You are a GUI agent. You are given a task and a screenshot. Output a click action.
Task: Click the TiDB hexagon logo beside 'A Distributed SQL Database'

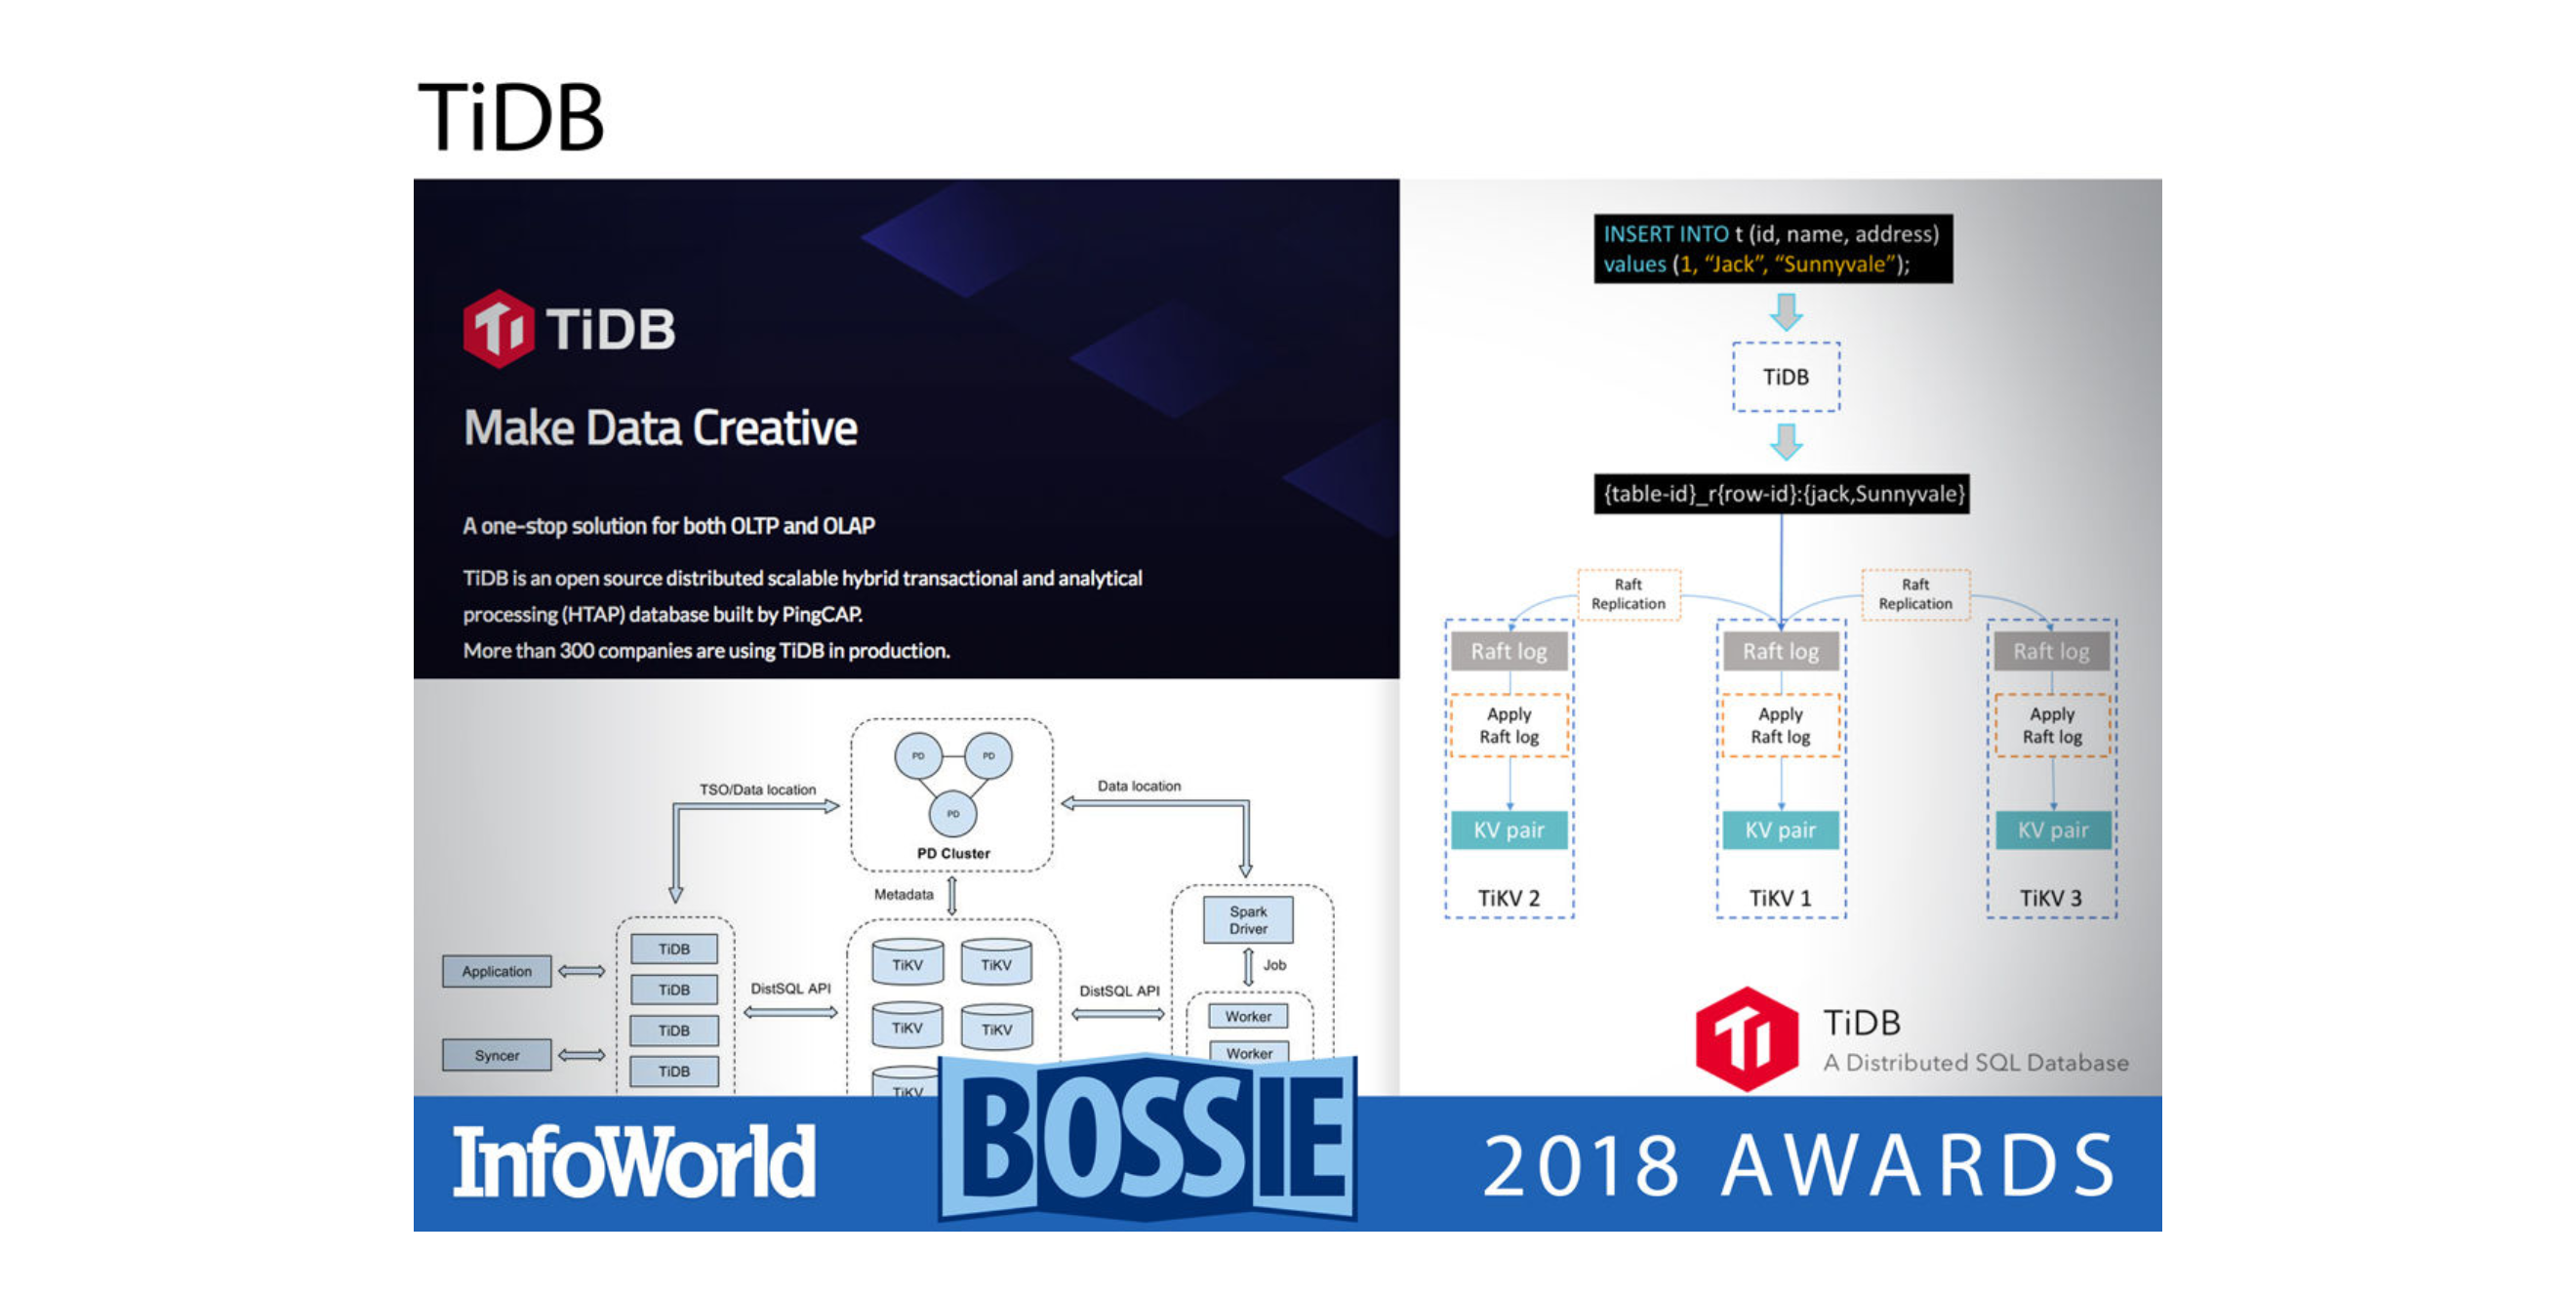point(1746,1039)
